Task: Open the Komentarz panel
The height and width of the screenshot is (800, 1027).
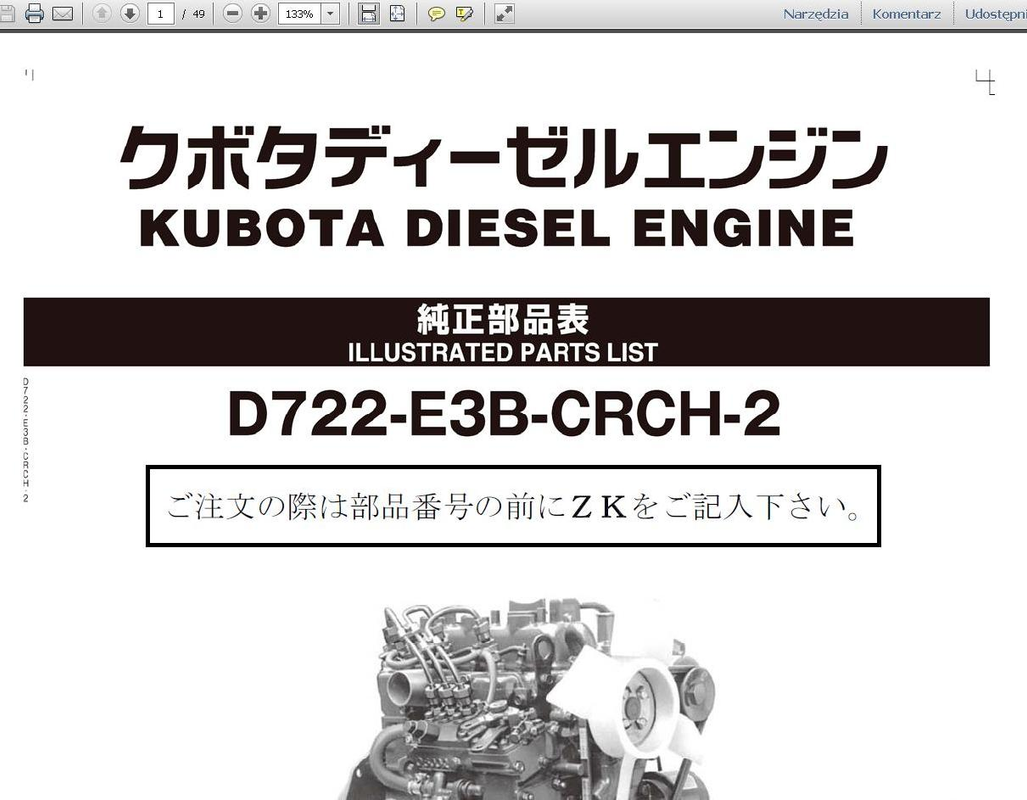Action: tap(906, 14)
